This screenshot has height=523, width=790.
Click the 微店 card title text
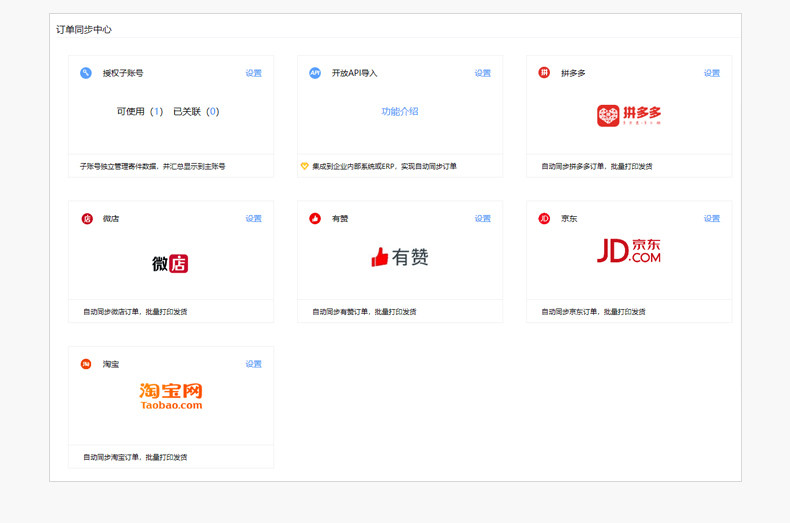point(111,219)
